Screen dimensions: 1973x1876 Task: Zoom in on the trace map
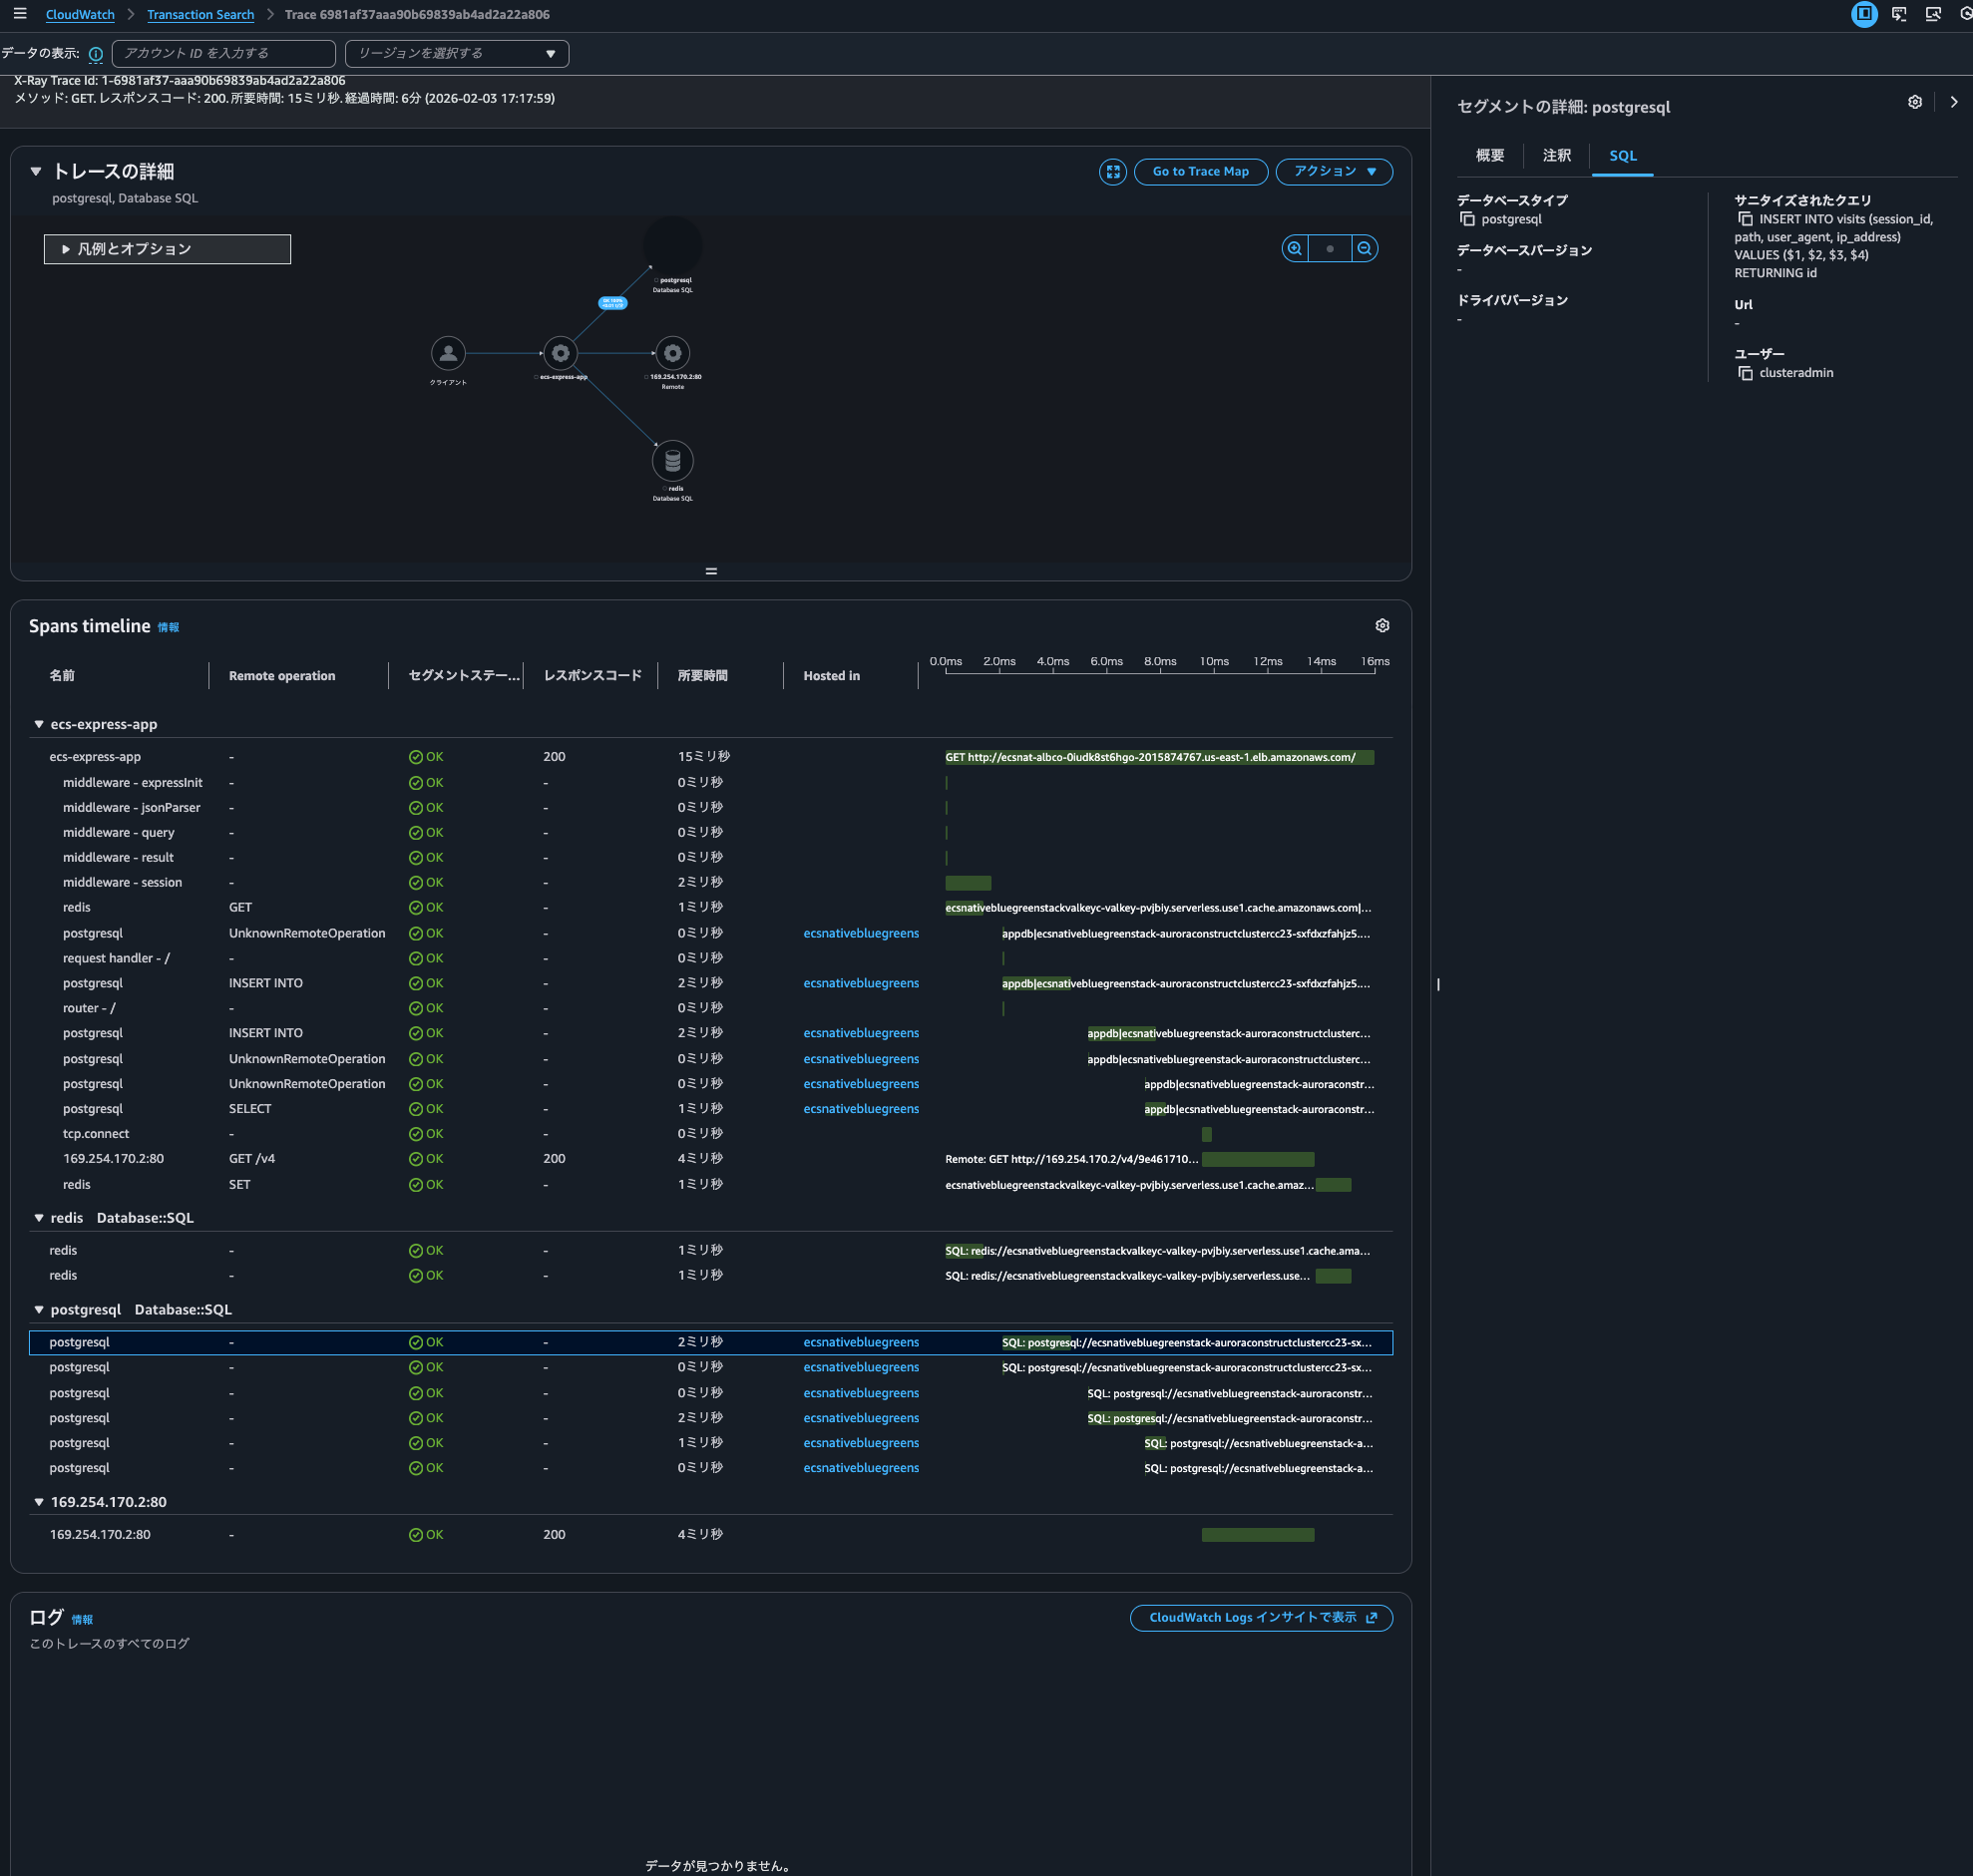click(x=1294, y=249)
